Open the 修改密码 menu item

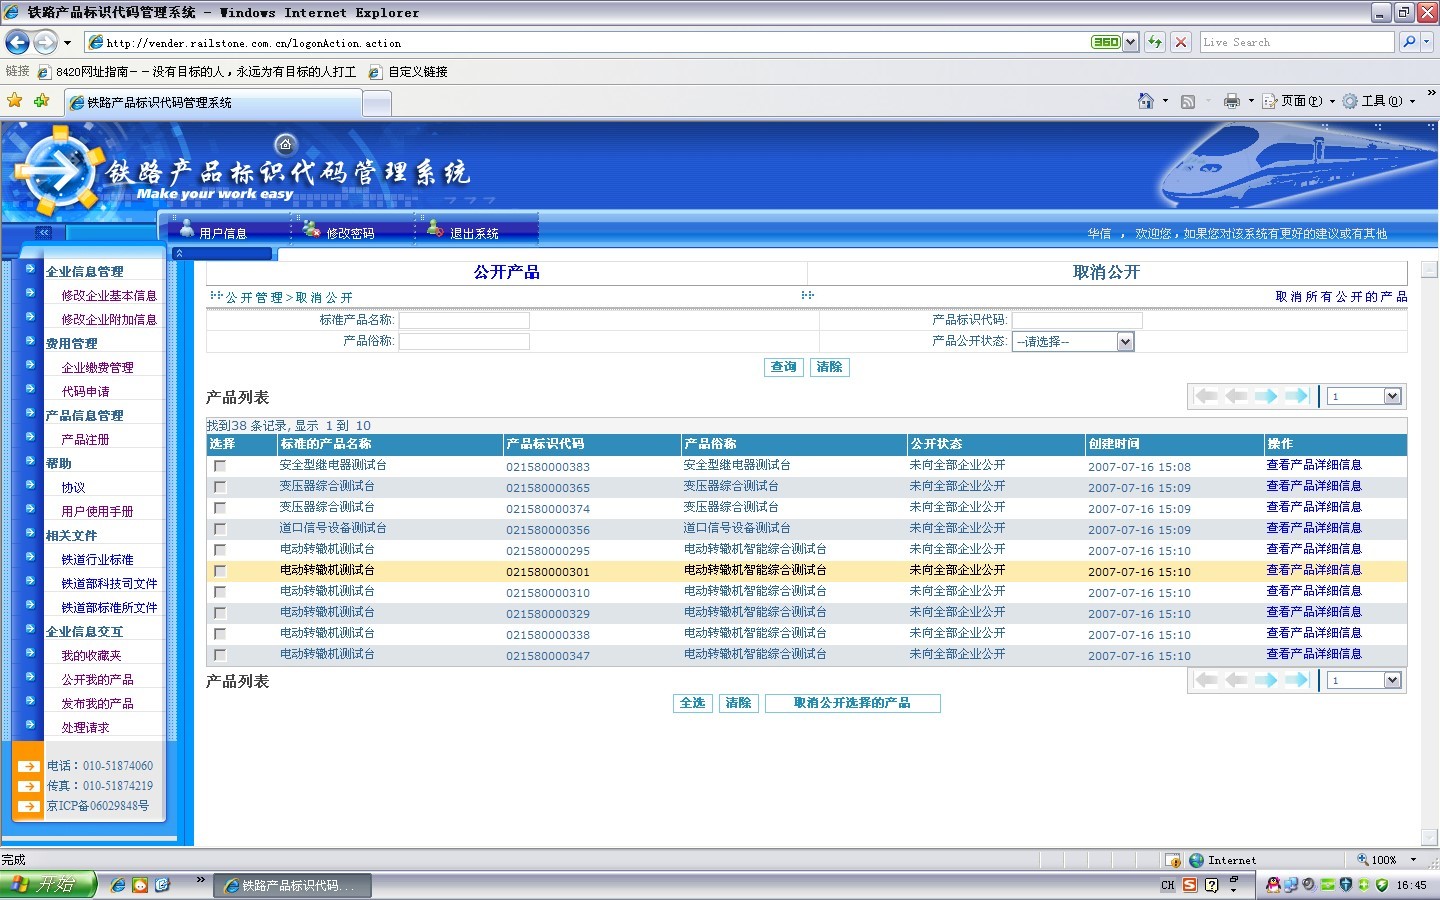350,233
